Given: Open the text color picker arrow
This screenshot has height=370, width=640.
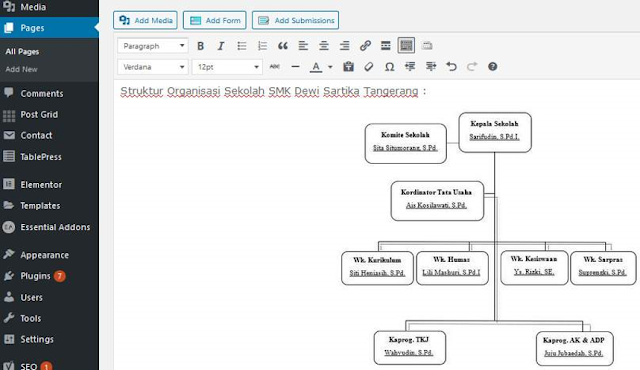Looking at the screenshot, I should 330,67.
